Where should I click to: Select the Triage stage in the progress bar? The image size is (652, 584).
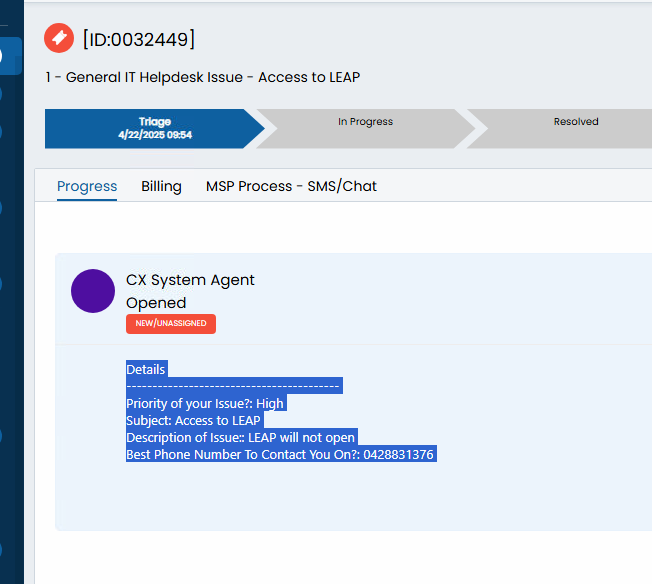tap(155, 129)
